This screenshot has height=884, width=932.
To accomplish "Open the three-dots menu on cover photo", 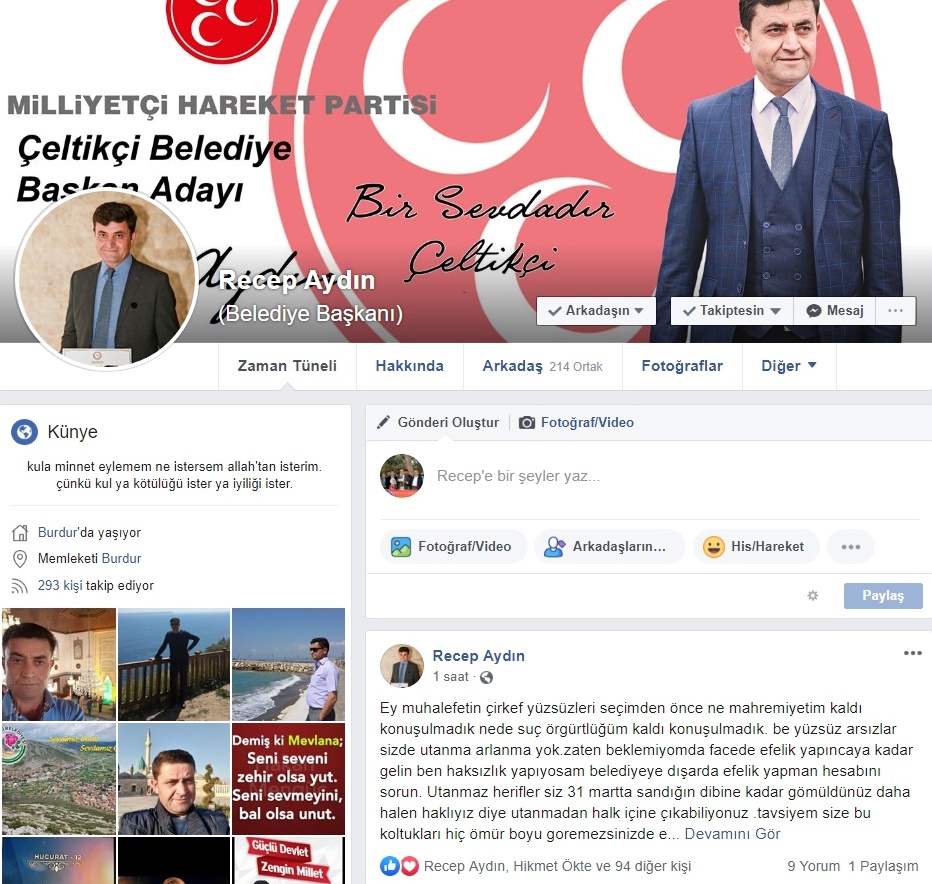I will pyautogui.click(x=895, y=311).
